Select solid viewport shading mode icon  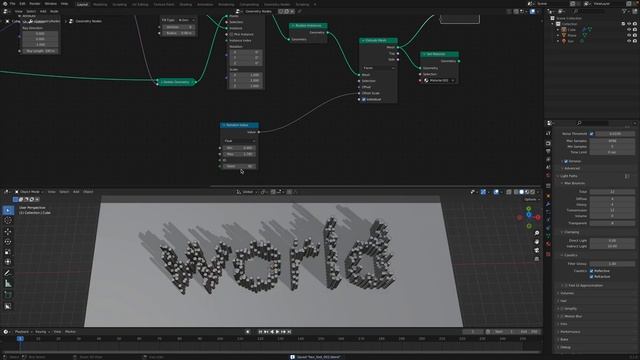(521, 192)
